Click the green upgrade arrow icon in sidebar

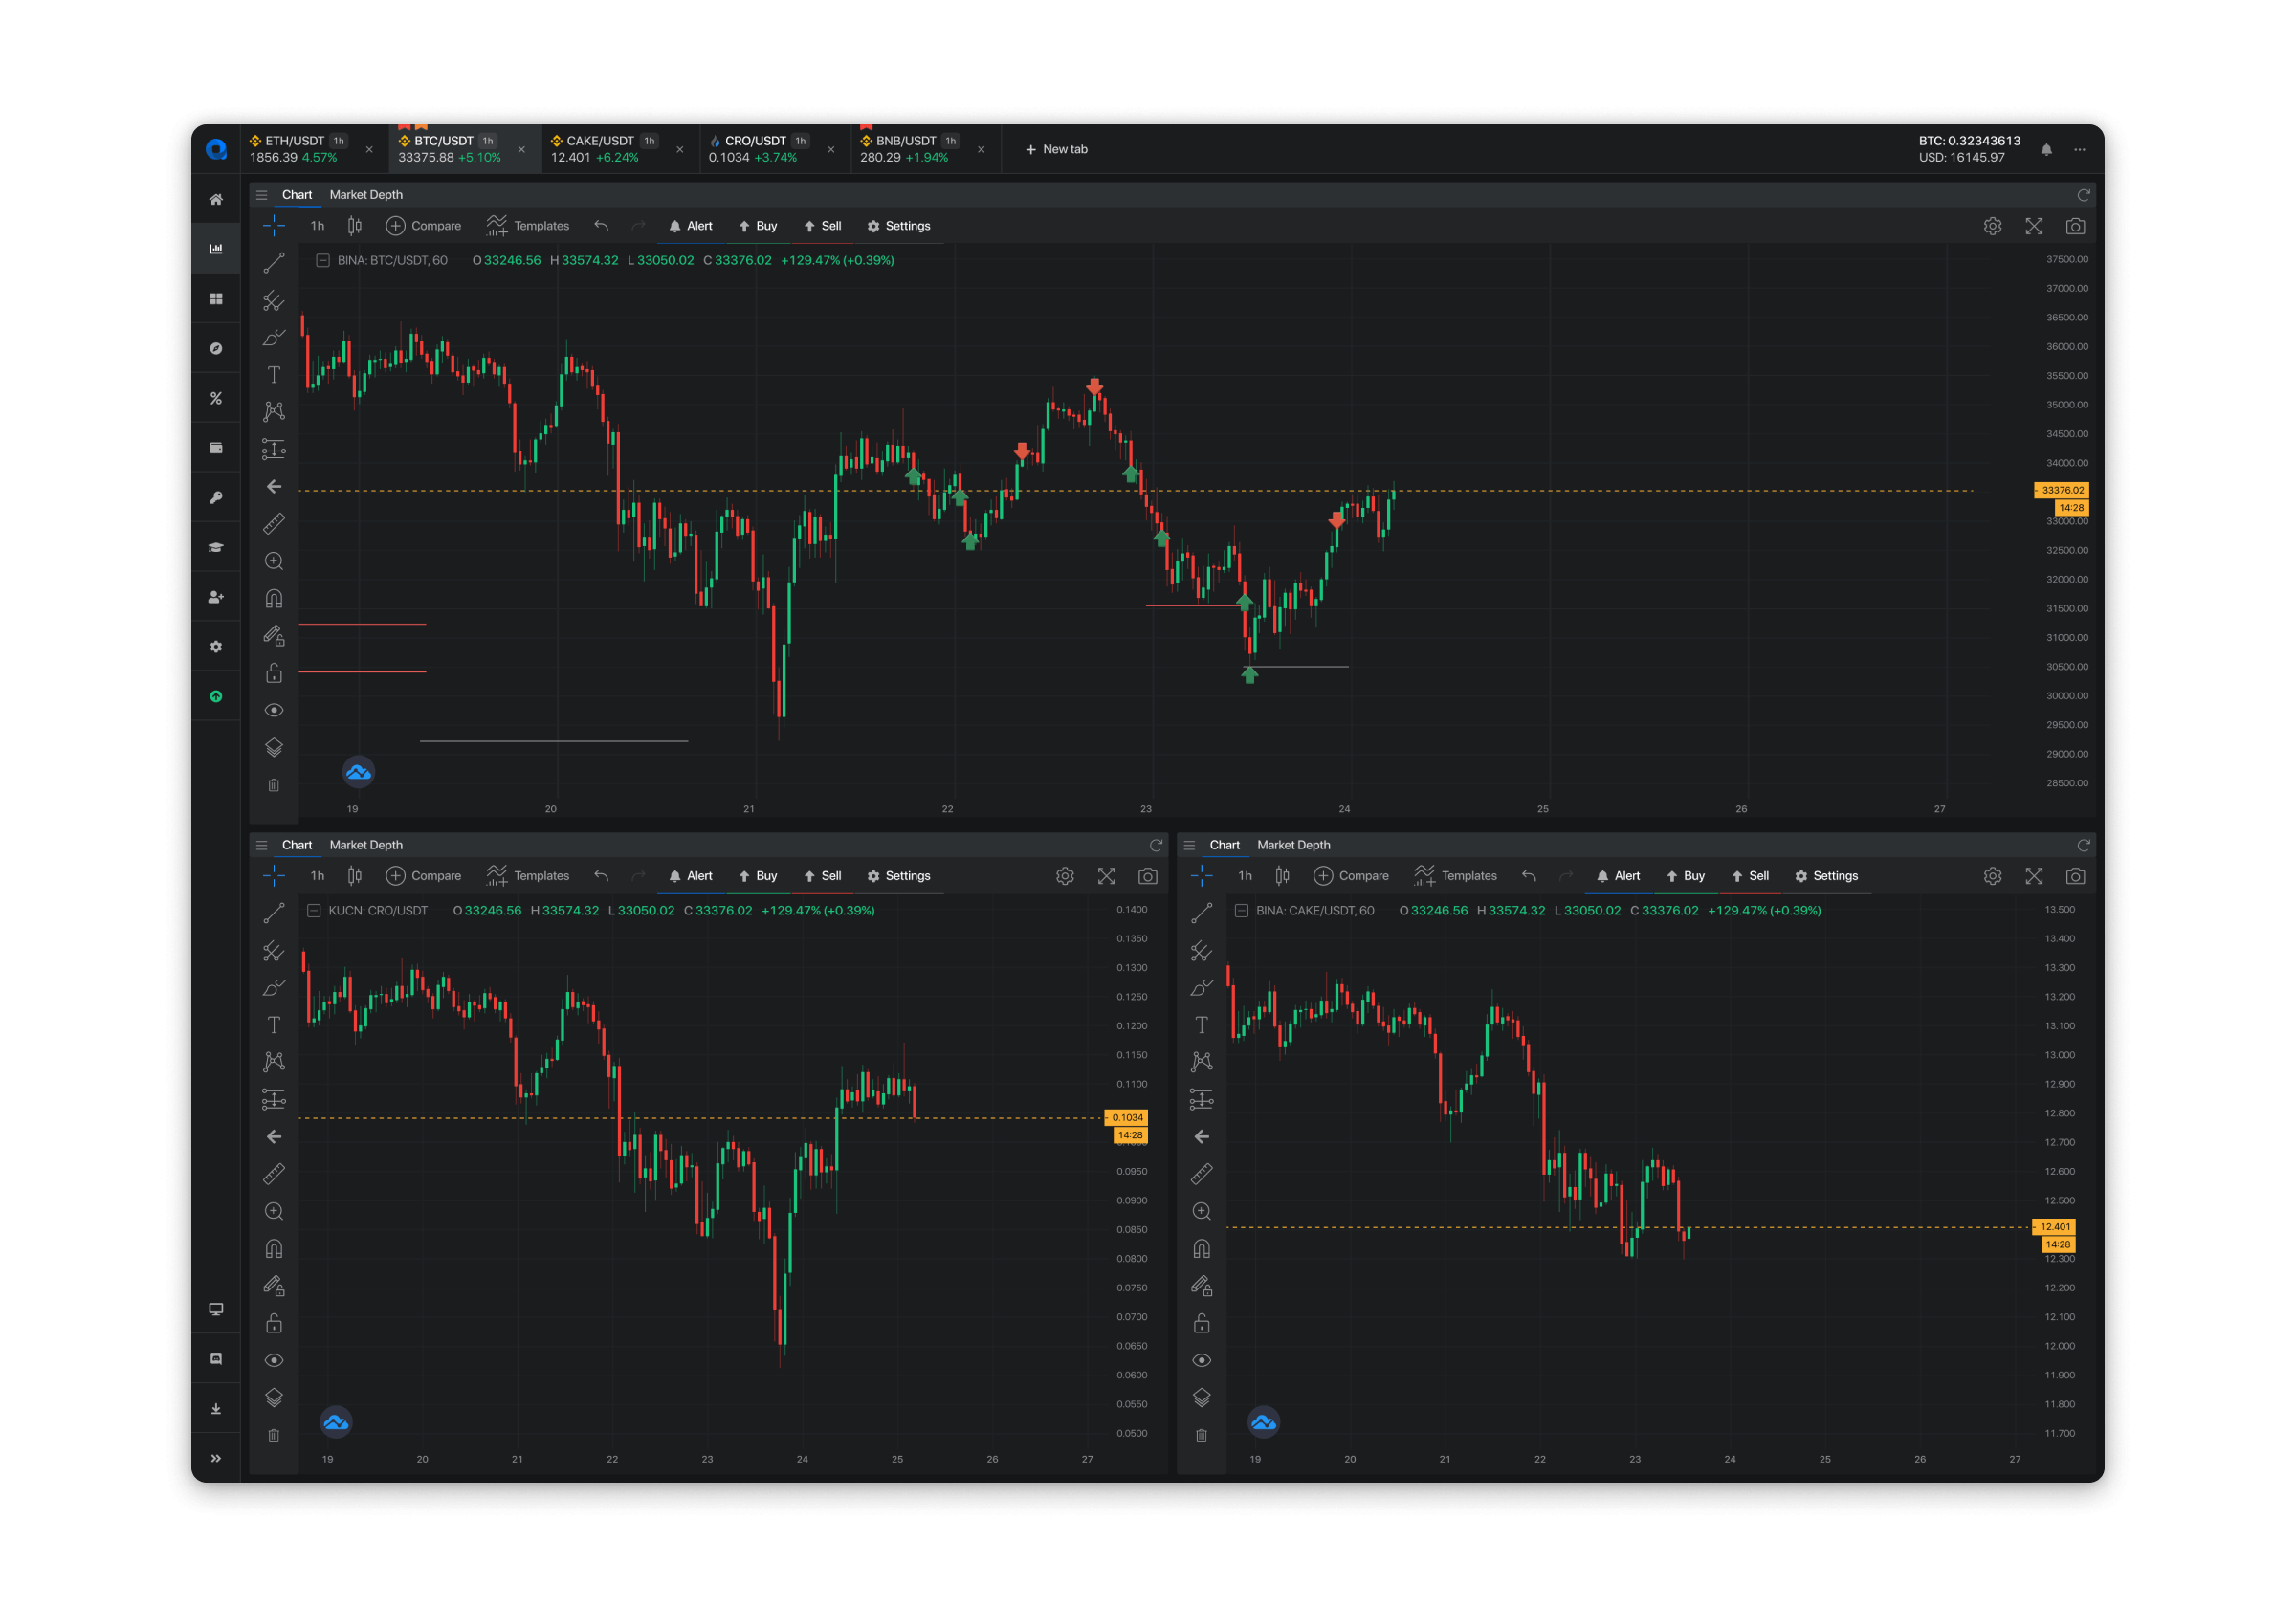(x=216, y=697)
